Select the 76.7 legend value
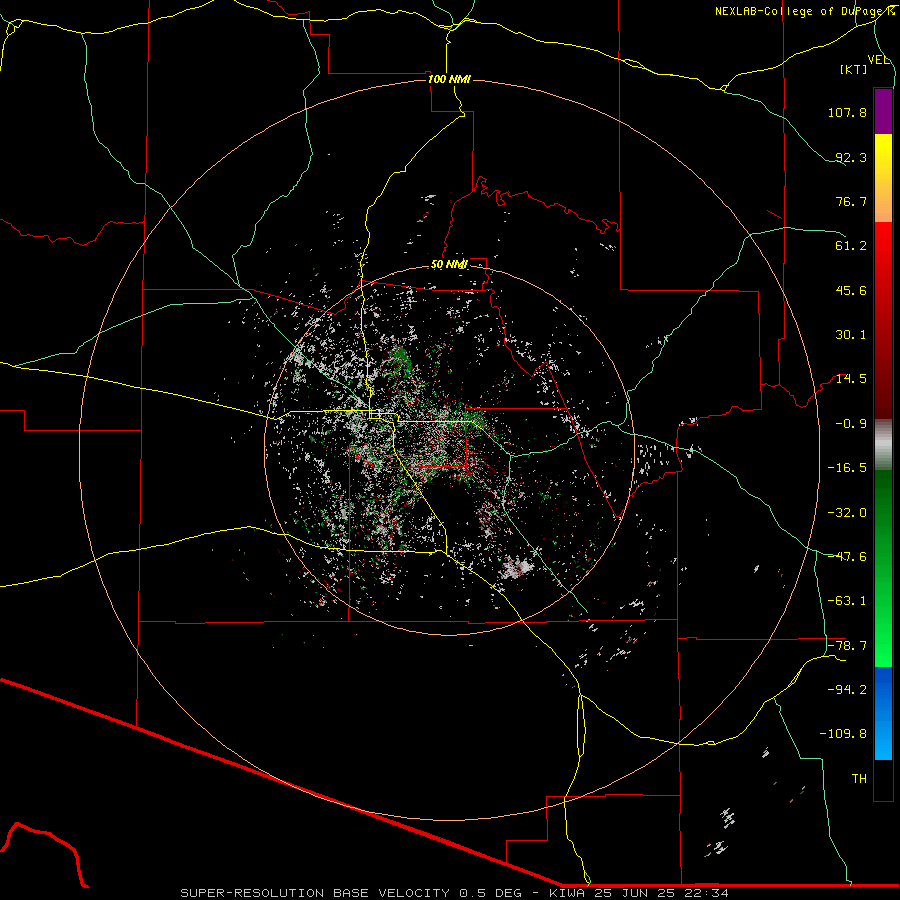The width and height of the screenshot is (900, 900). click(x=851, y=201)
